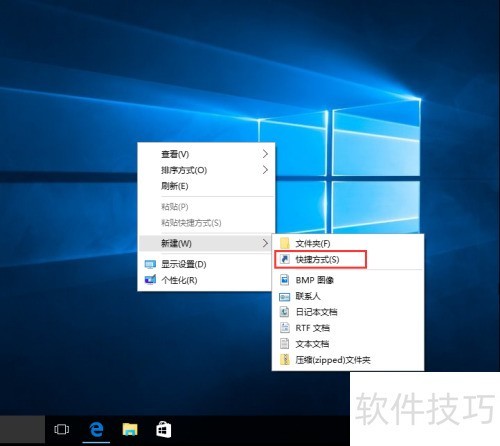Expand the 查看(V) submenu arrow

[265, 154]
